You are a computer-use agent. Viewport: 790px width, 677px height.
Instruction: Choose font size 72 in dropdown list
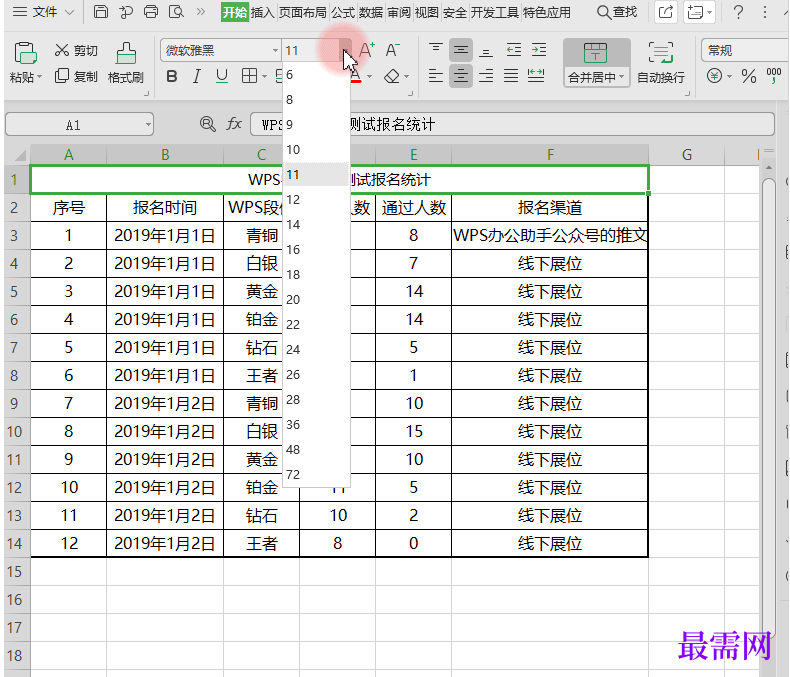pos(293,474)
